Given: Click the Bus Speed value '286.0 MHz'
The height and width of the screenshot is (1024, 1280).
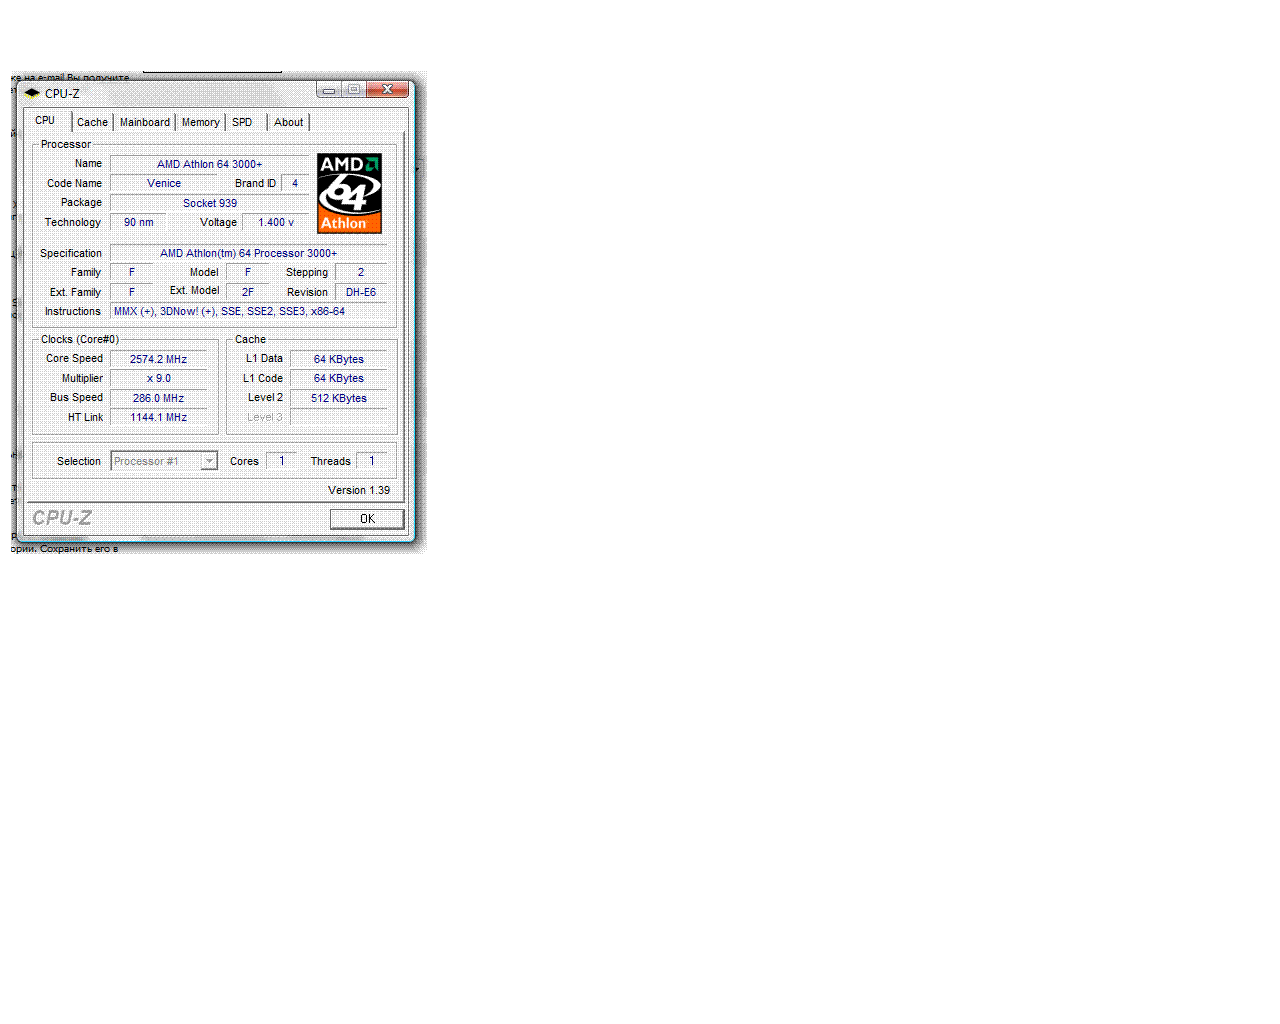Looking at the screenshot, I should (x=158, y=398).
